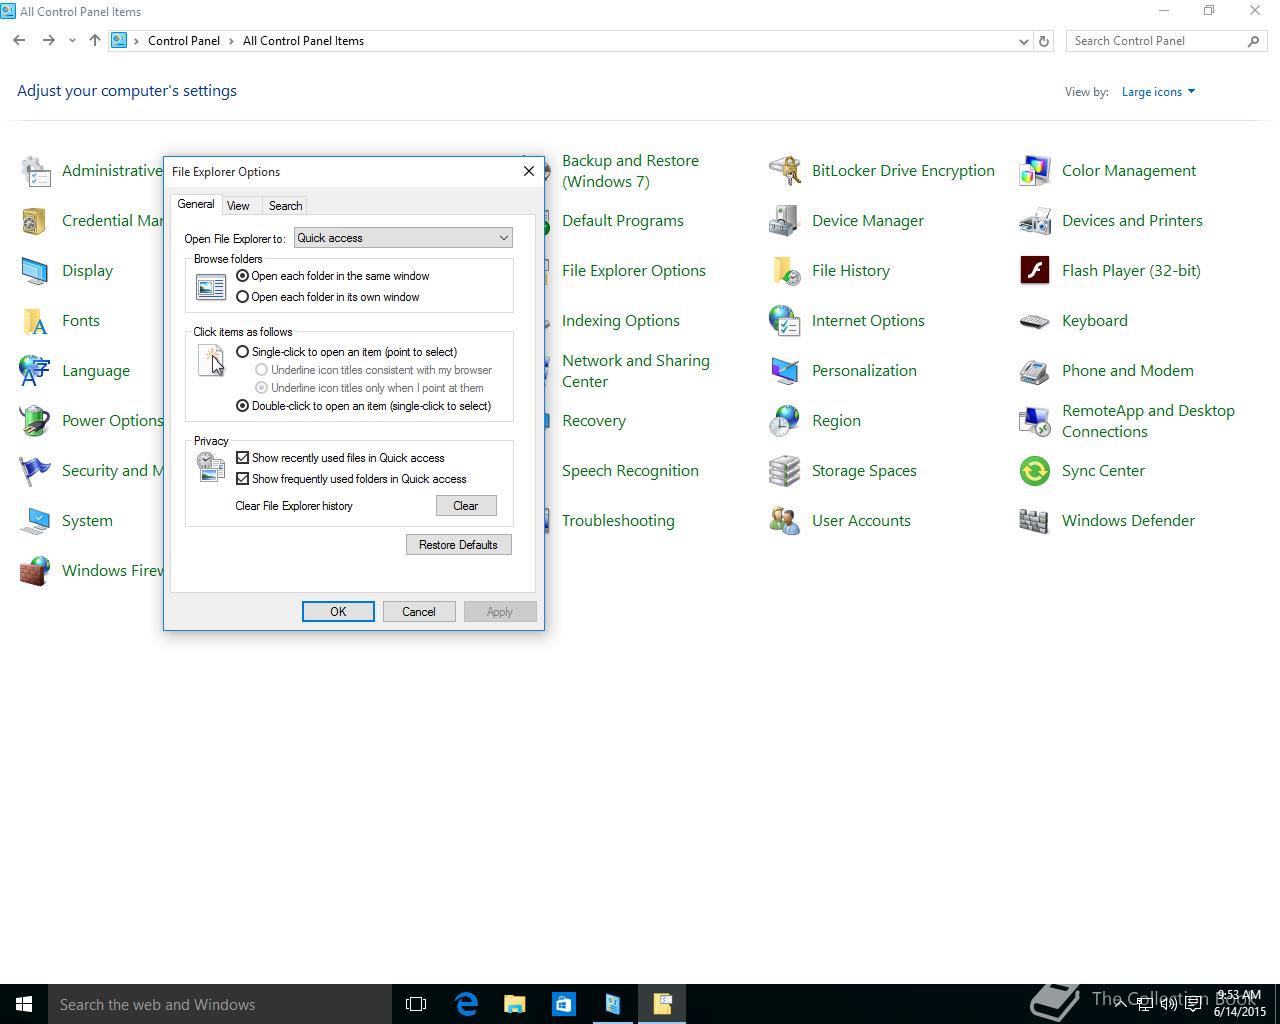The image size is (1280, 1024).
Task: Open the Flash Player (32-bit) icon
Action: [x=1034, y=271]
